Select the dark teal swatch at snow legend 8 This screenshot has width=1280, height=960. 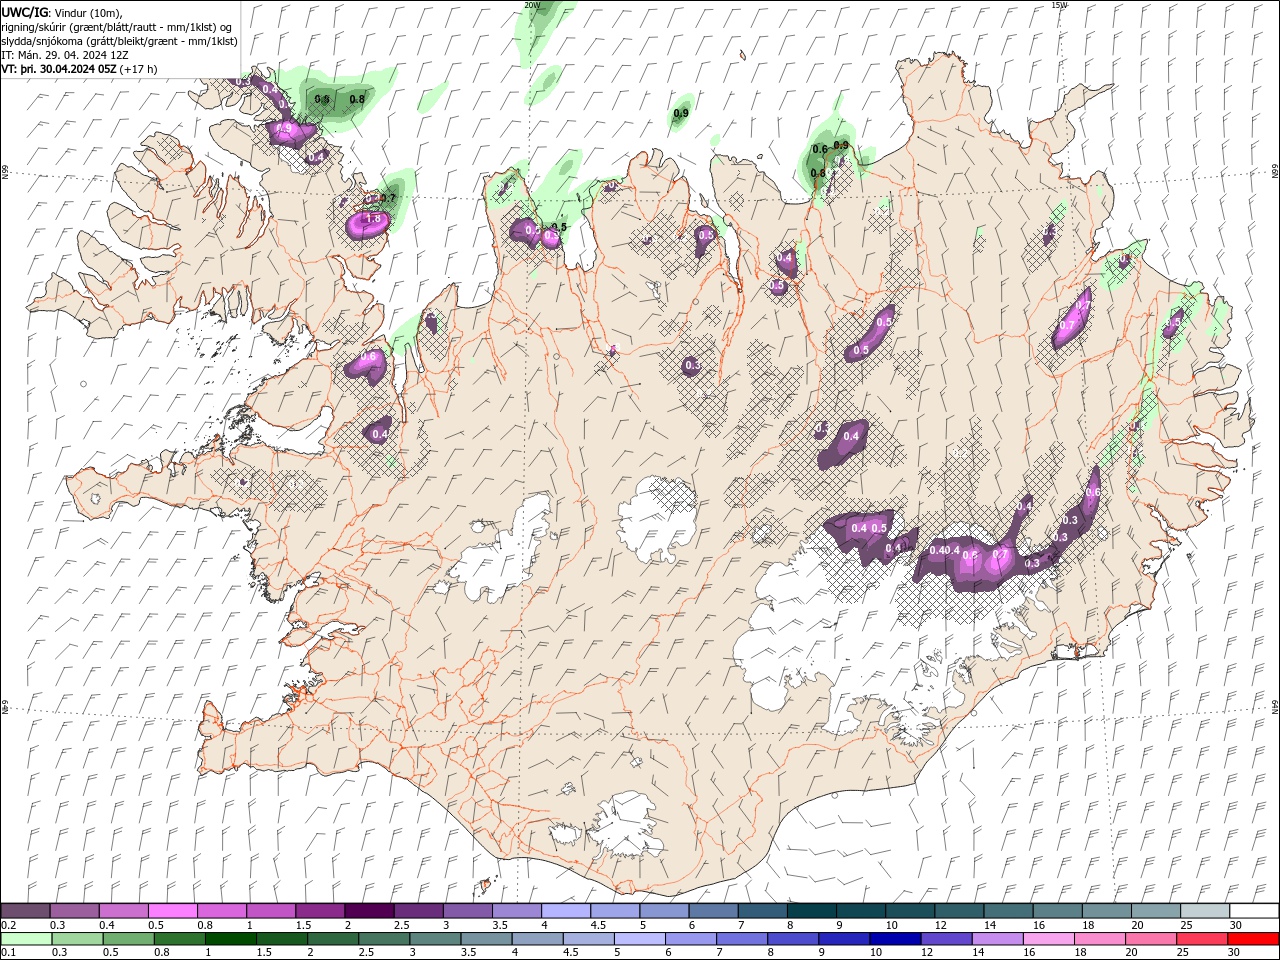(811, 911)
